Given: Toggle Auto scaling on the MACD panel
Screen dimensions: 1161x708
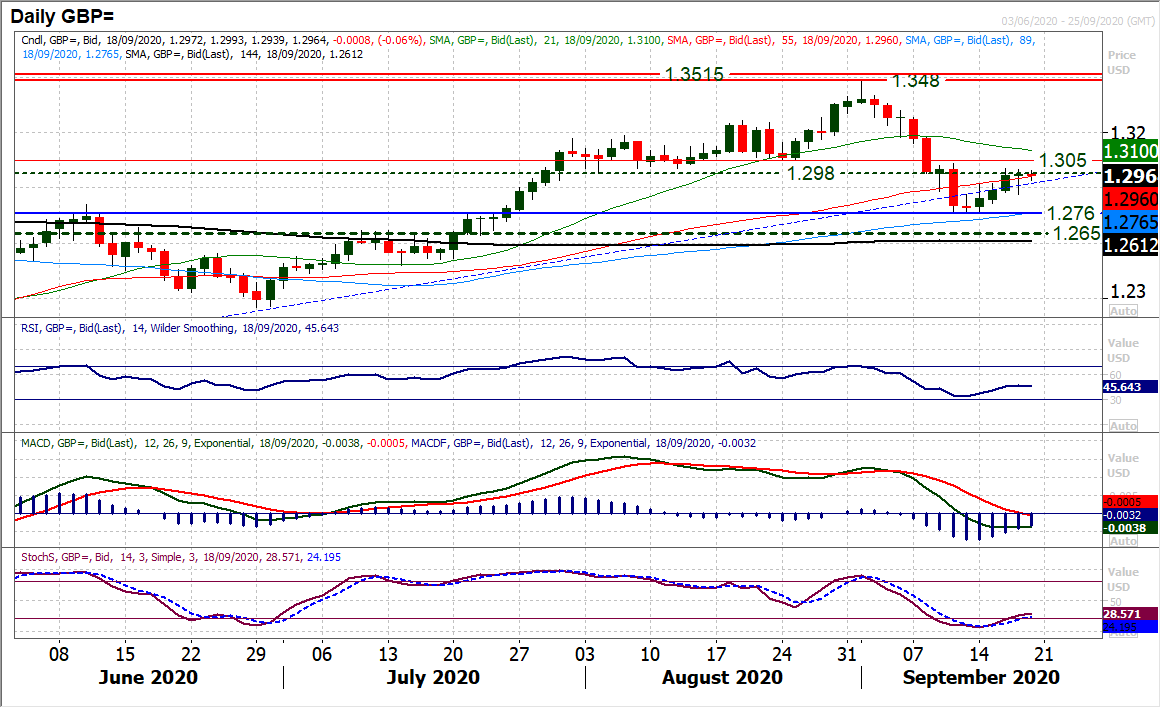Looking at the screenshot, I should coord(1124,541).
